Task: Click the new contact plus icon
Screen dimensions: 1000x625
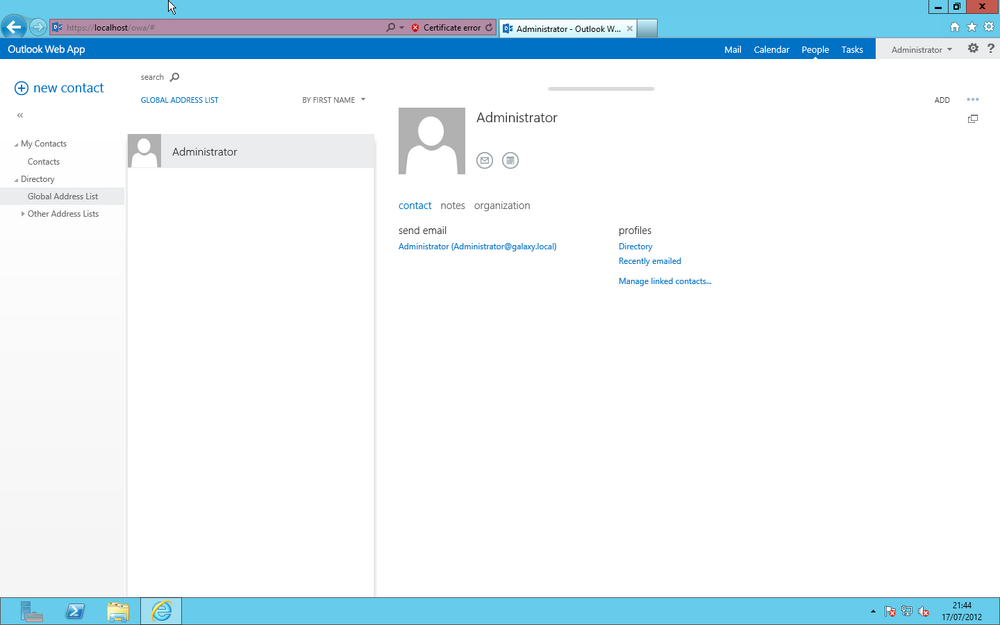Action: pos(21,88)
